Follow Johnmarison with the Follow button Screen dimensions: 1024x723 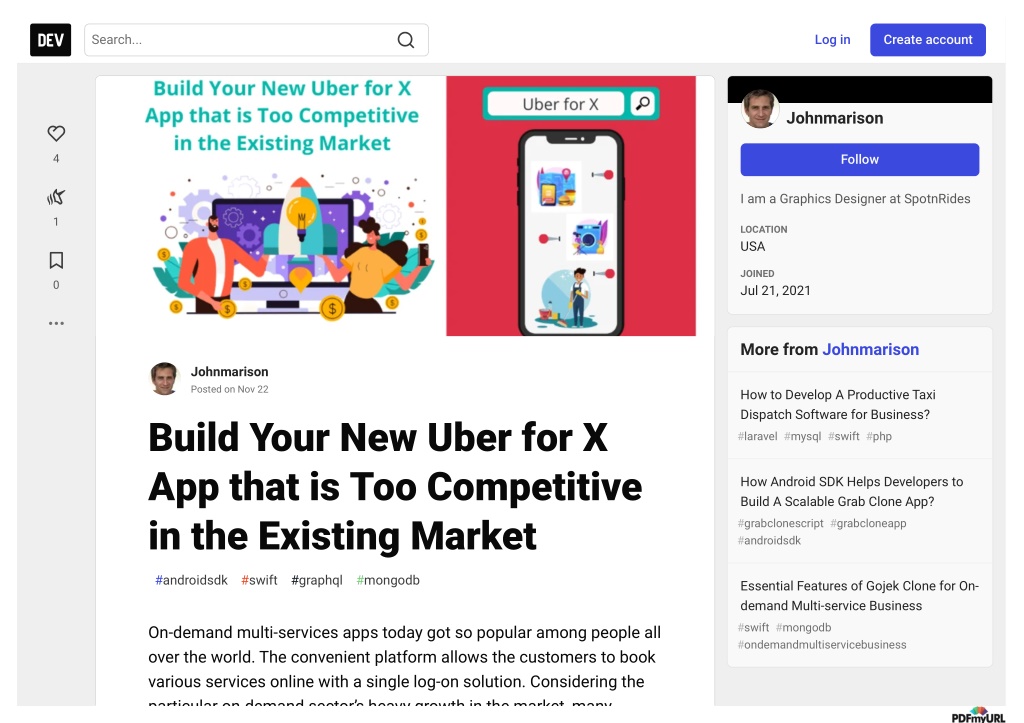(x=859, y=159)
